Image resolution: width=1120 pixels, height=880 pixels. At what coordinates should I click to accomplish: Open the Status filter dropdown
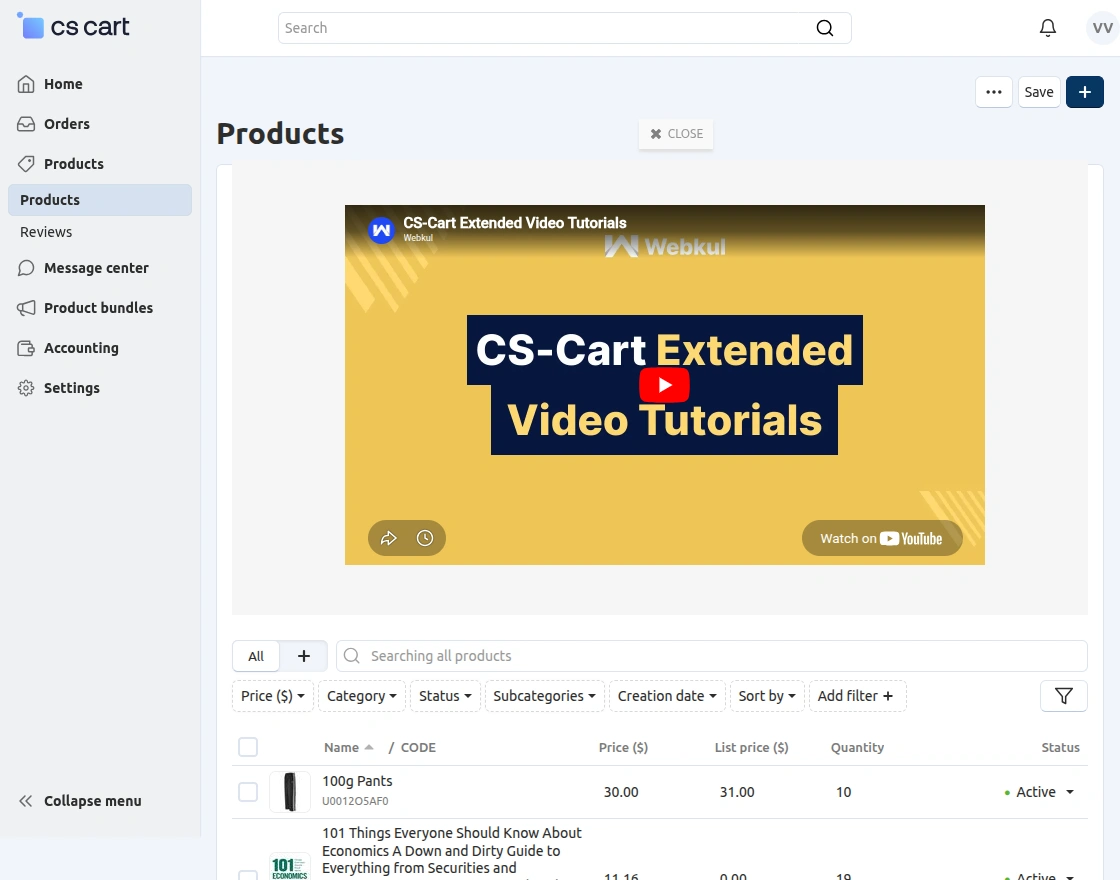click(445, 696)
